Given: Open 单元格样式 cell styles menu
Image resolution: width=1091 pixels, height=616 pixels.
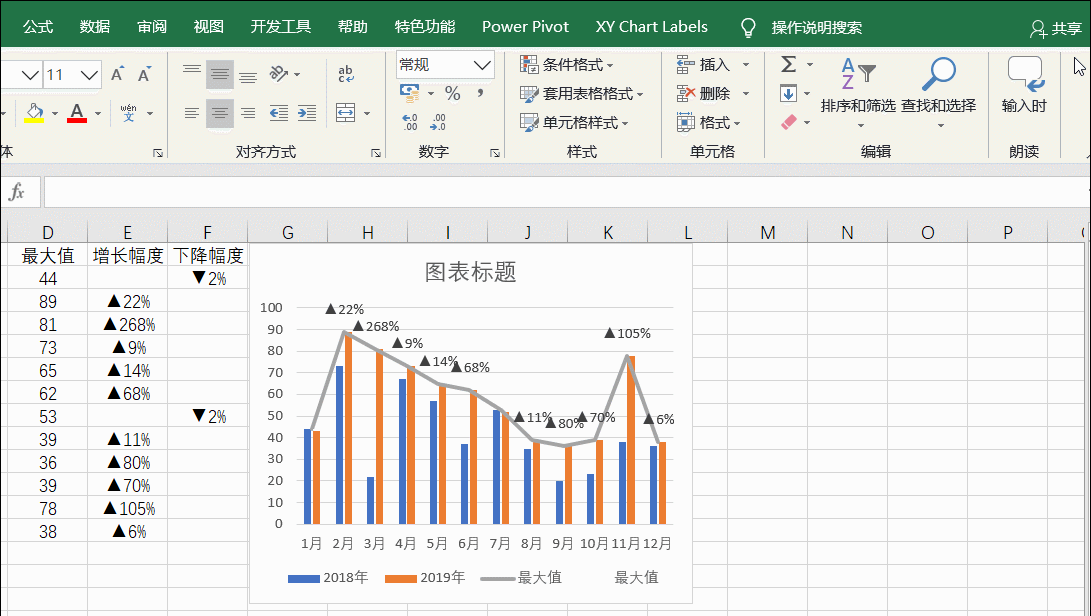Looking at the screenshot, I should pyautogui.click(x=574, y=123).
